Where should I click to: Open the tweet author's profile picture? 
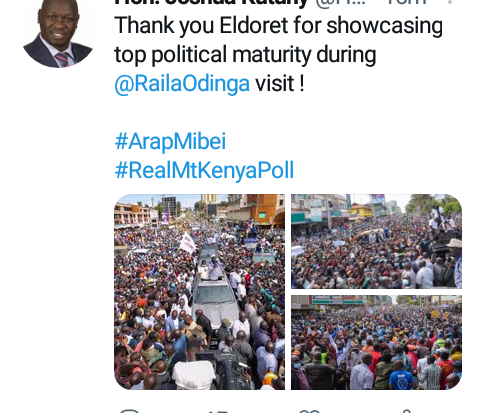pyautogui.click(x=57, y=33)
